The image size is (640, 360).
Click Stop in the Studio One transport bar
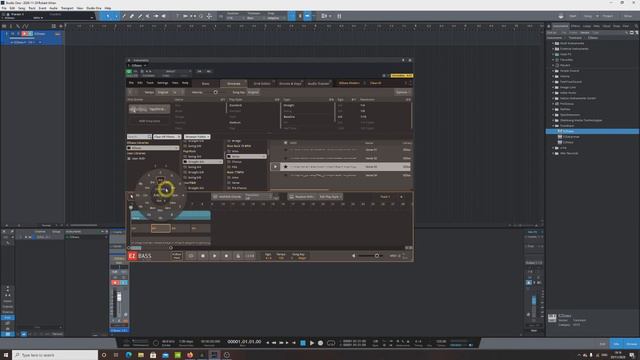tap(303, 343)
